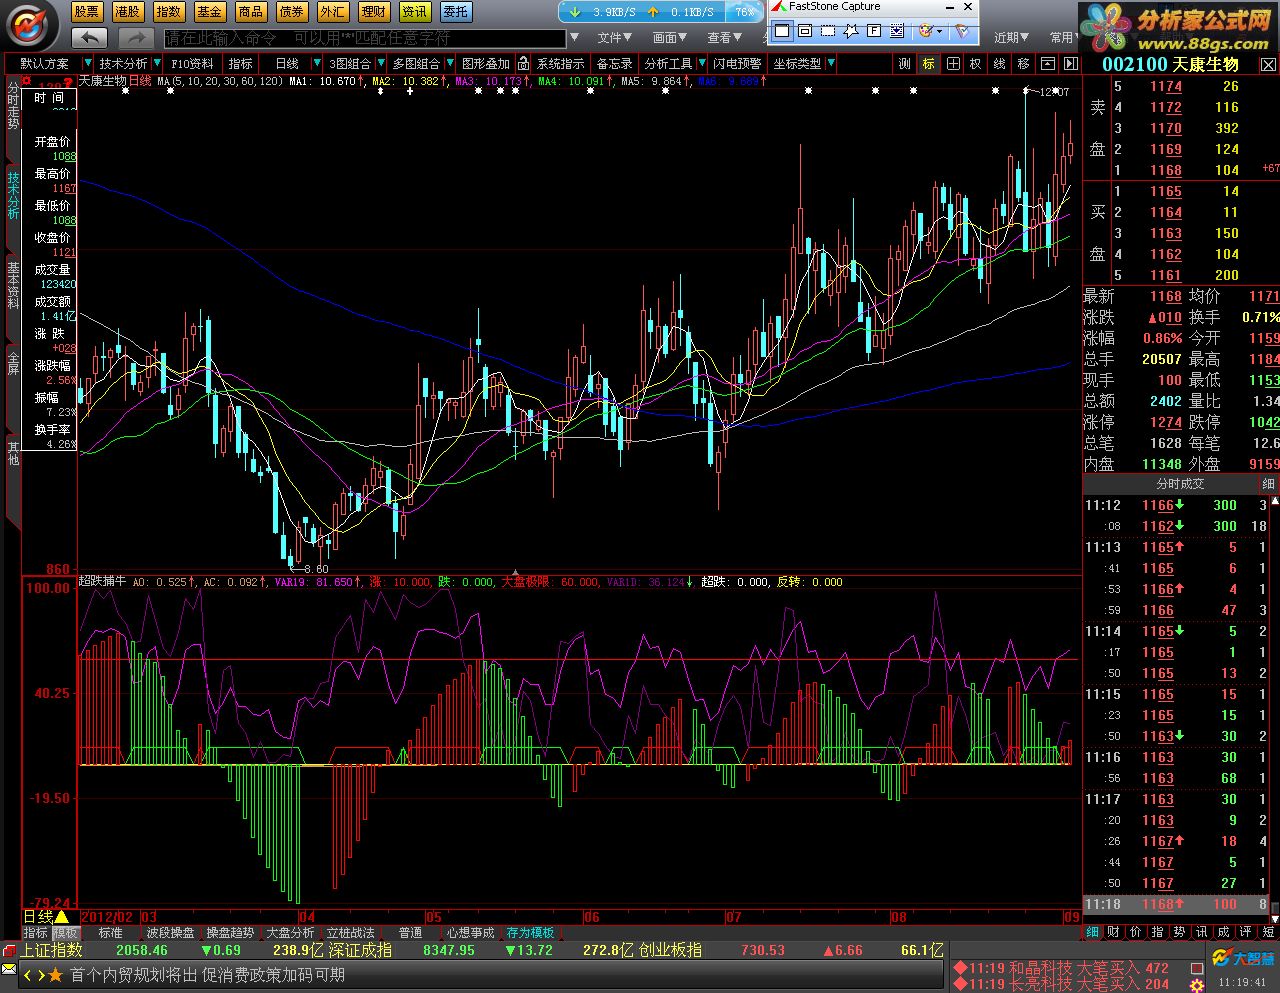
Task: Select the 价 tab in right panel
Action: click(1135, 932)
